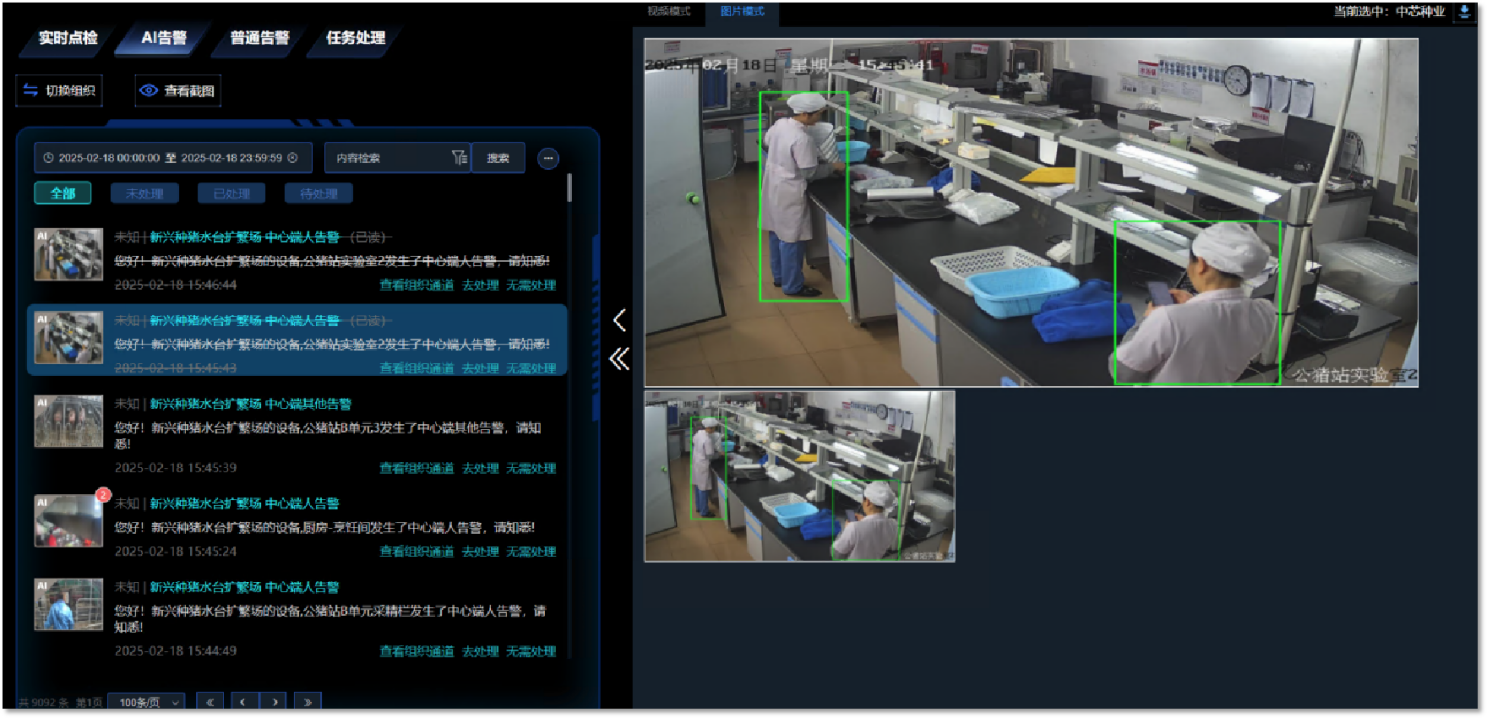The height and width of the screenshot is (718, 1487).
Task: Click alert text mentioning 厨房-烹饪间
Action: click(325, 527)
